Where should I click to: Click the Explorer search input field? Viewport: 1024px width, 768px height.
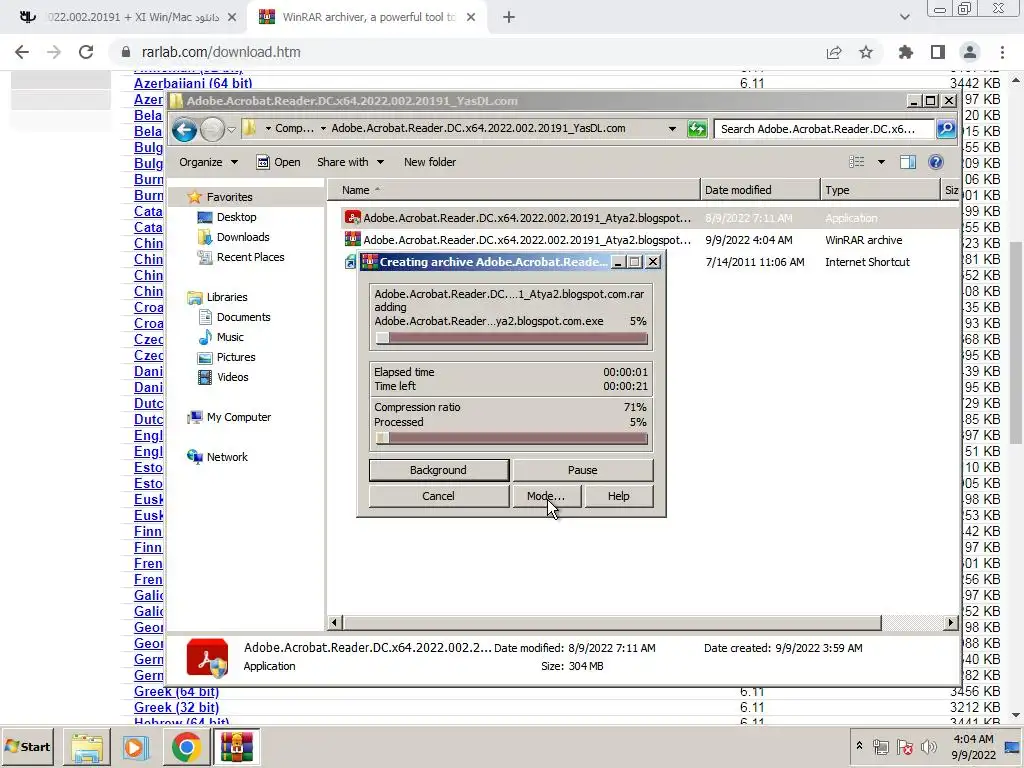click(824, 129)
